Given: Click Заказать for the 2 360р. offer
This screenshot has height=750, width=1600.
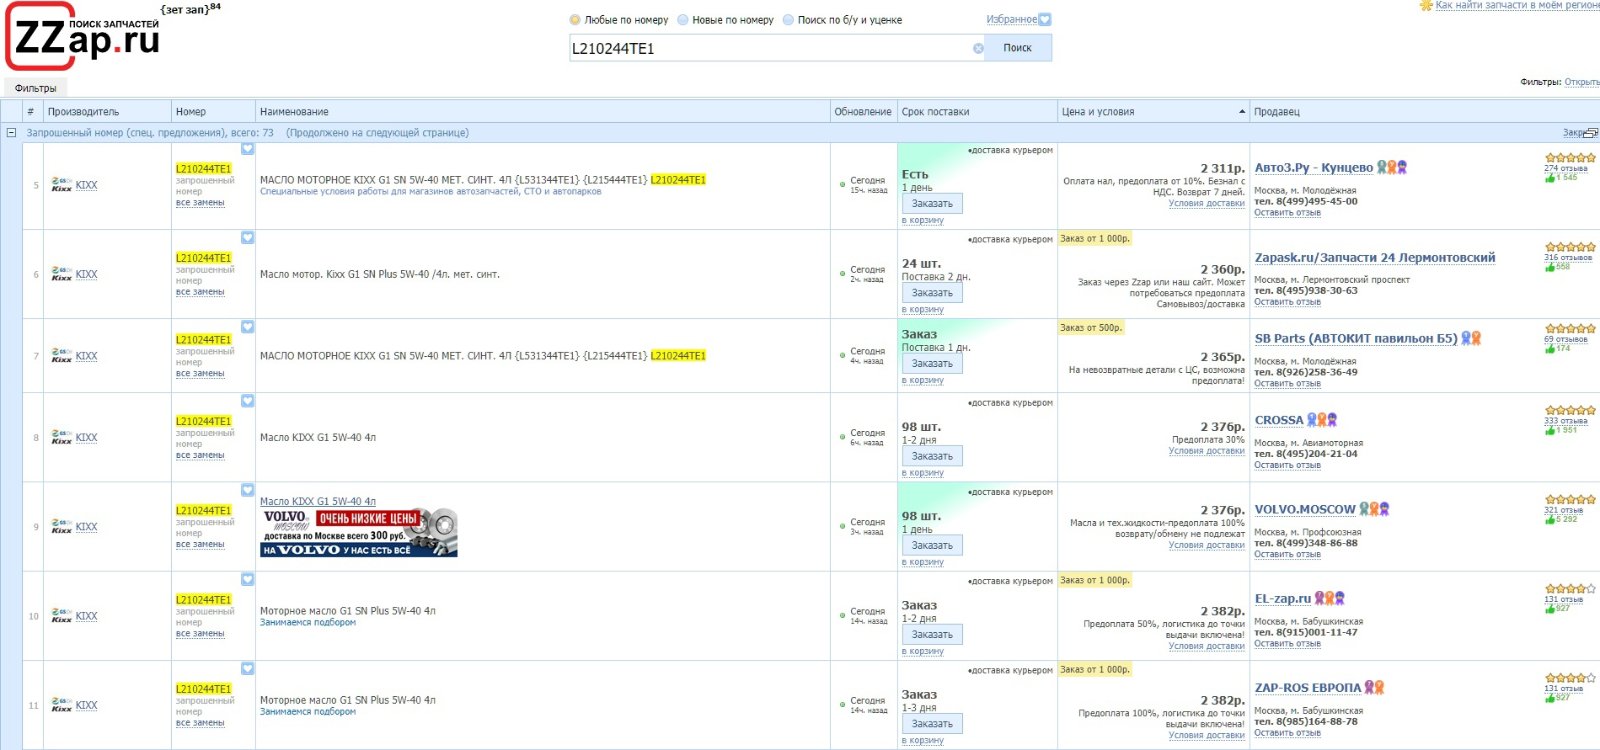Looking at the screenshot, I should [x=932, y=292].
